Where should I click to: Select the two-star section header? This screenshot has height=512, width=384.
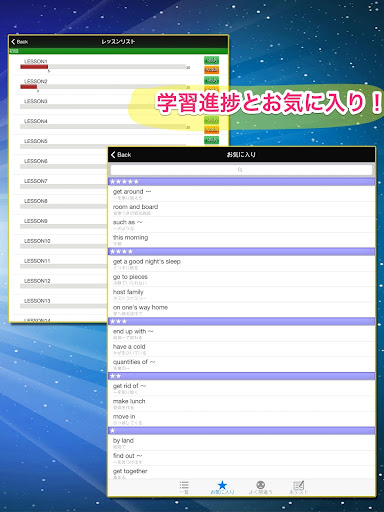(241, 376)
